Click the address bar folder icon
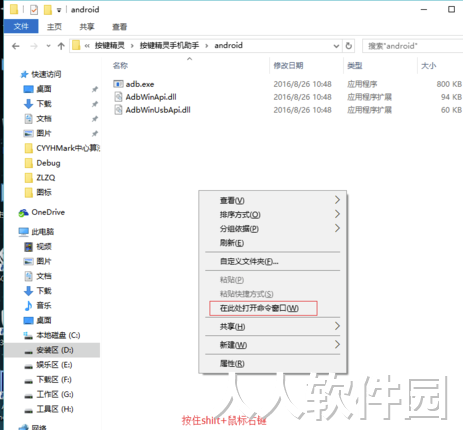 tap(76, 45)
